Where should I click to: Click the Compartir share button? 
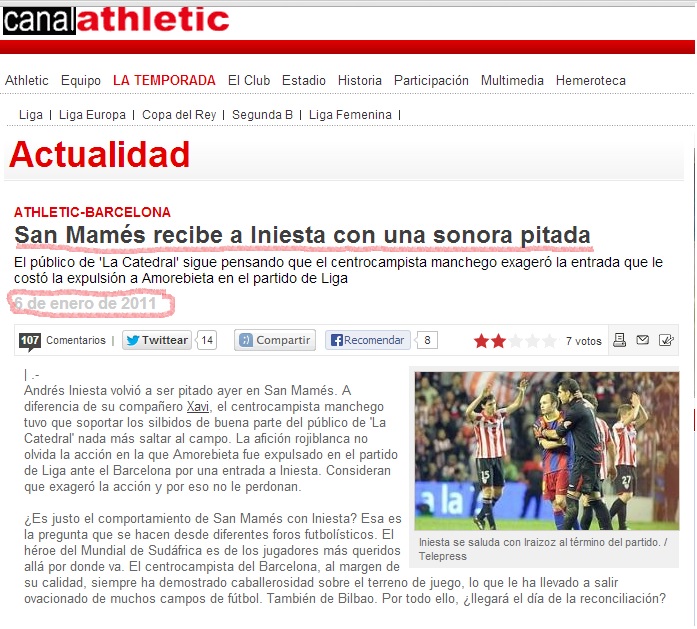click(275, 340)
